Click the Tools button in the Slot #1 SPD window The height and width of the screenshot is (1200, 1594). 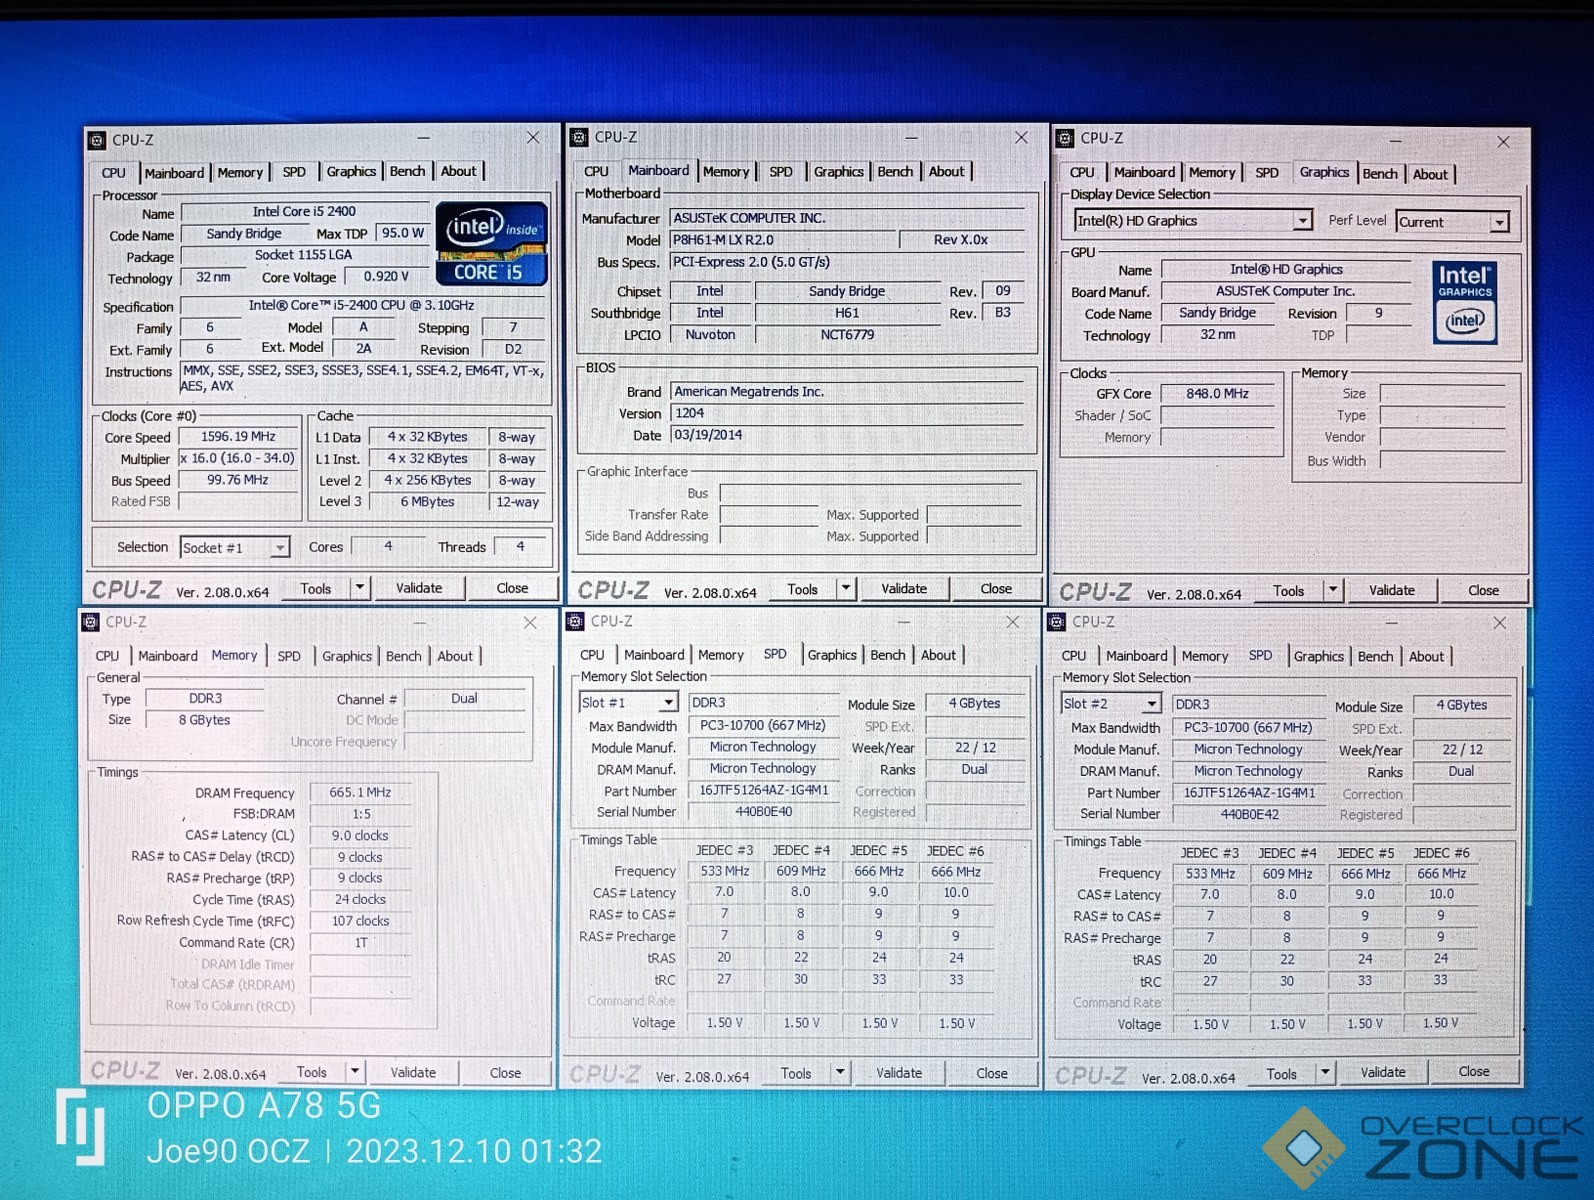point(796,1073)
